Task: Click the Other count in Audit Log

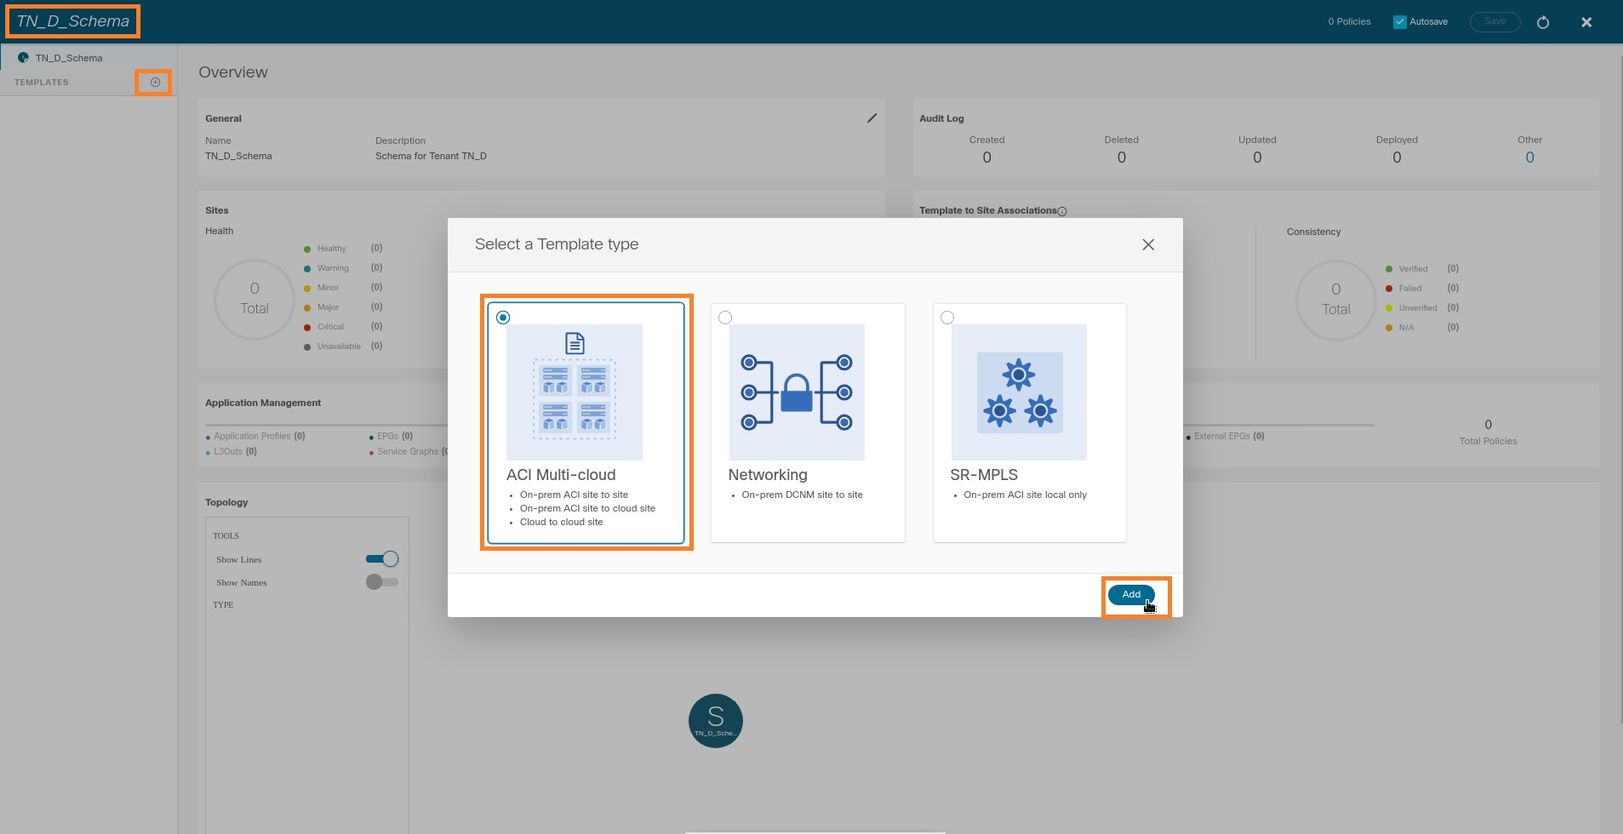Action: 1529,157
